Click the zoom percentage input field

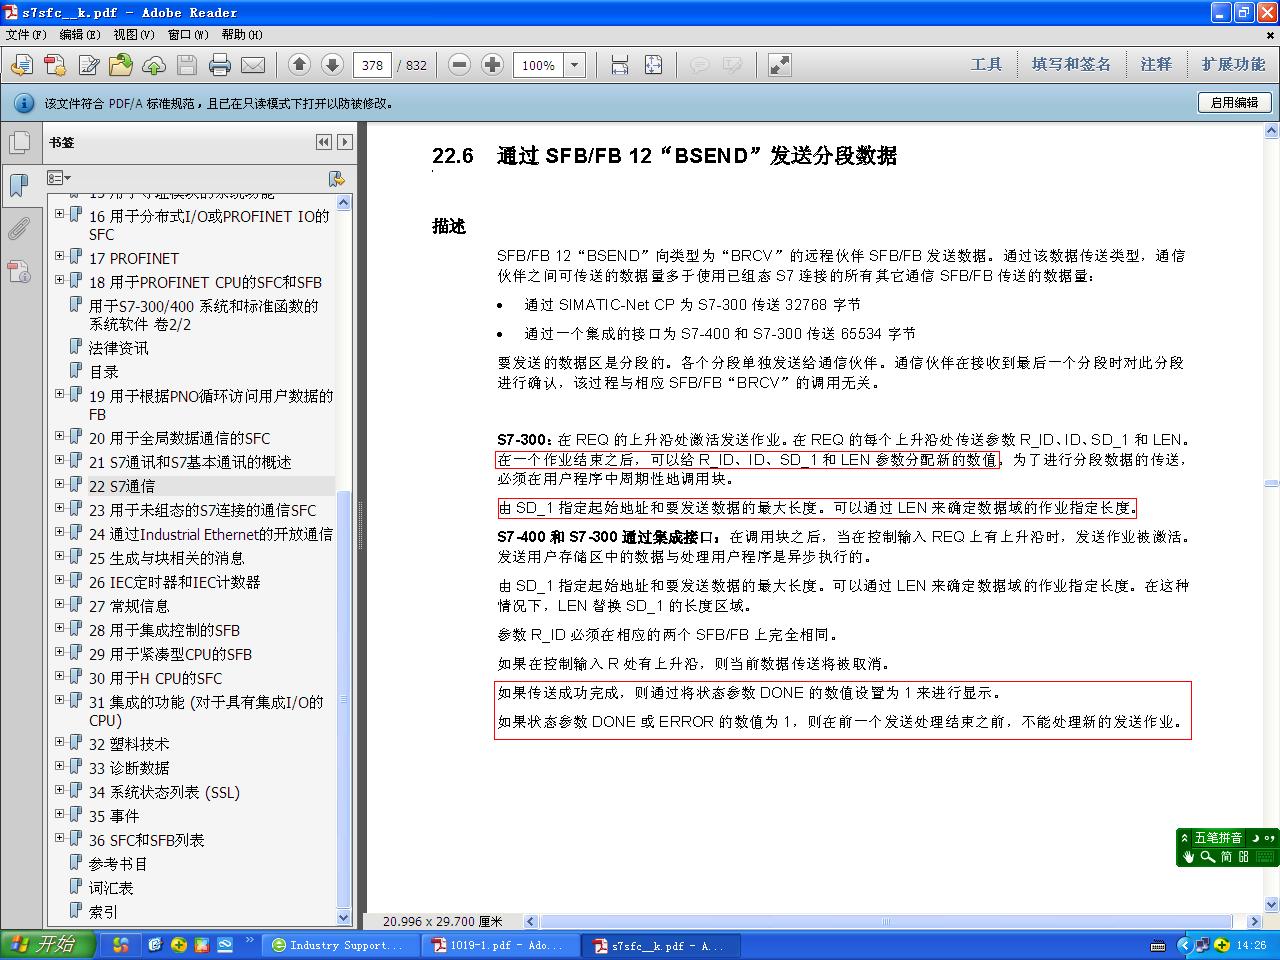pyautogui.click(x=539, y=65)
